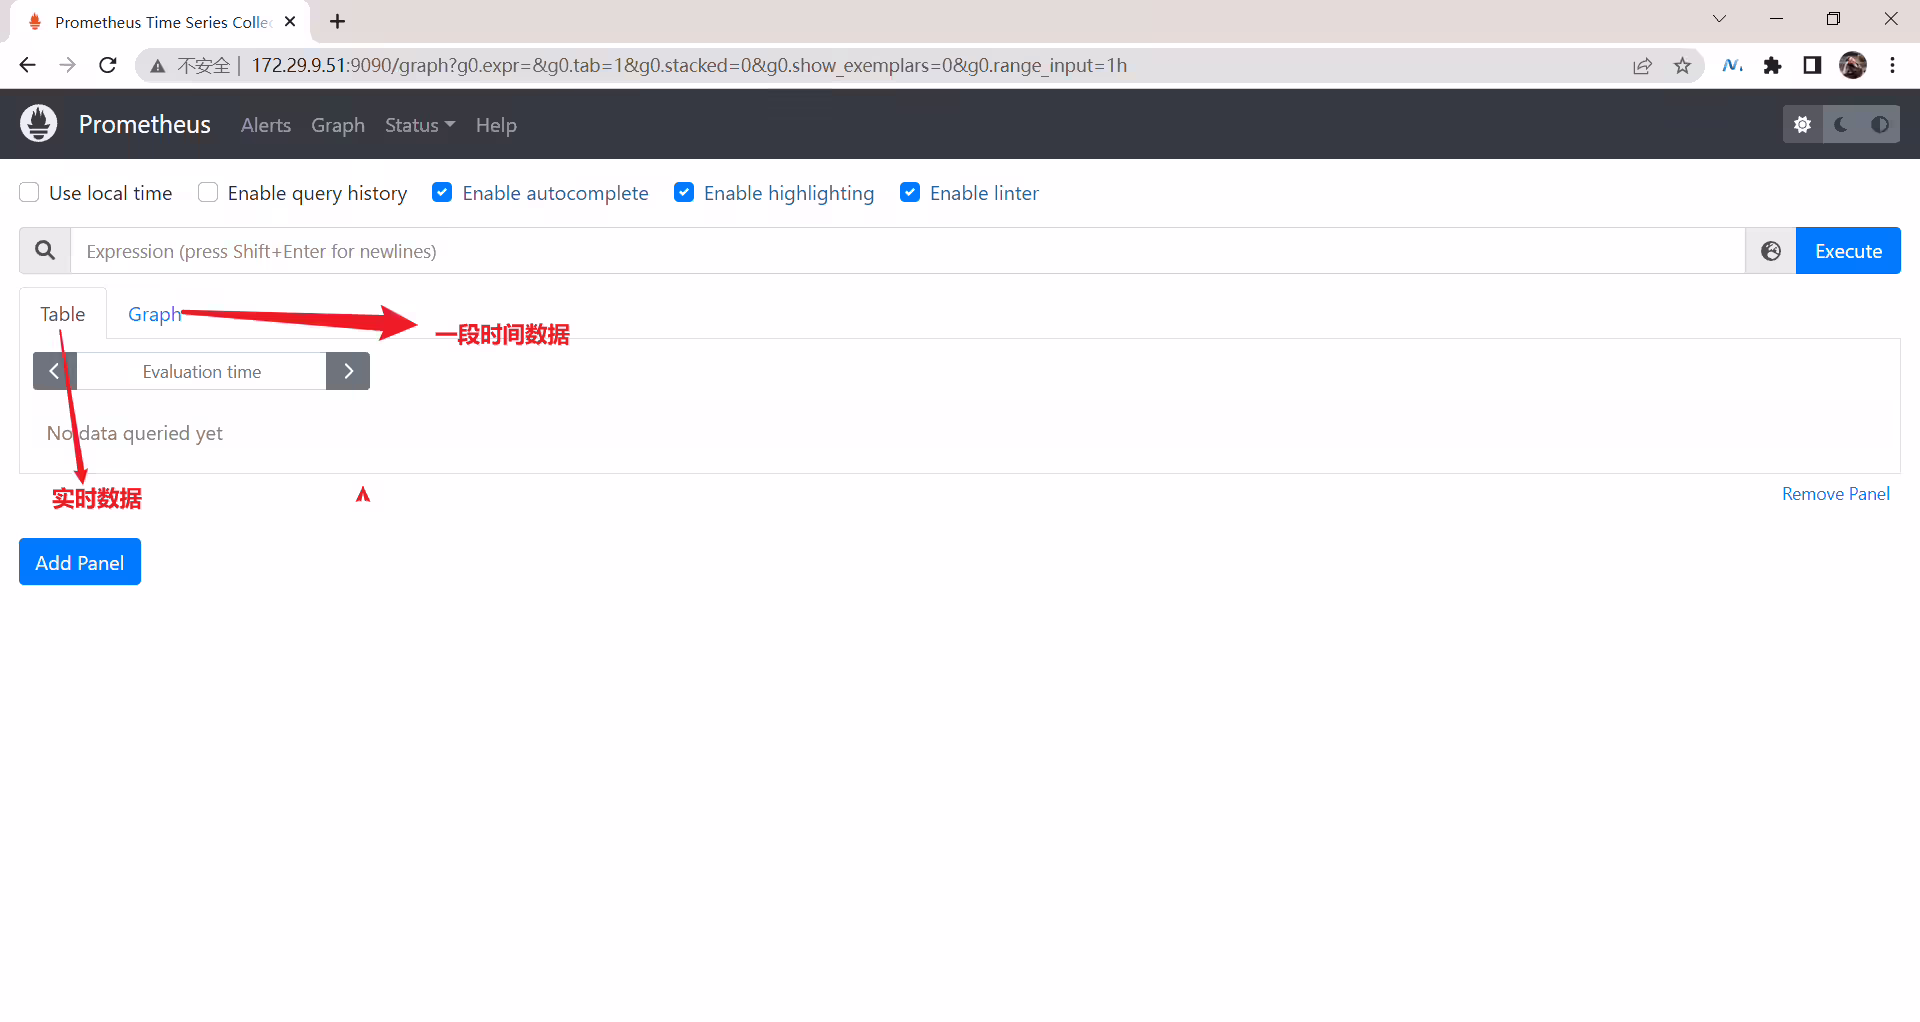This screenshot has height=1022, width=1920.
Task: Disable the Enable linter checkbox
Action: tap(910, 193)
